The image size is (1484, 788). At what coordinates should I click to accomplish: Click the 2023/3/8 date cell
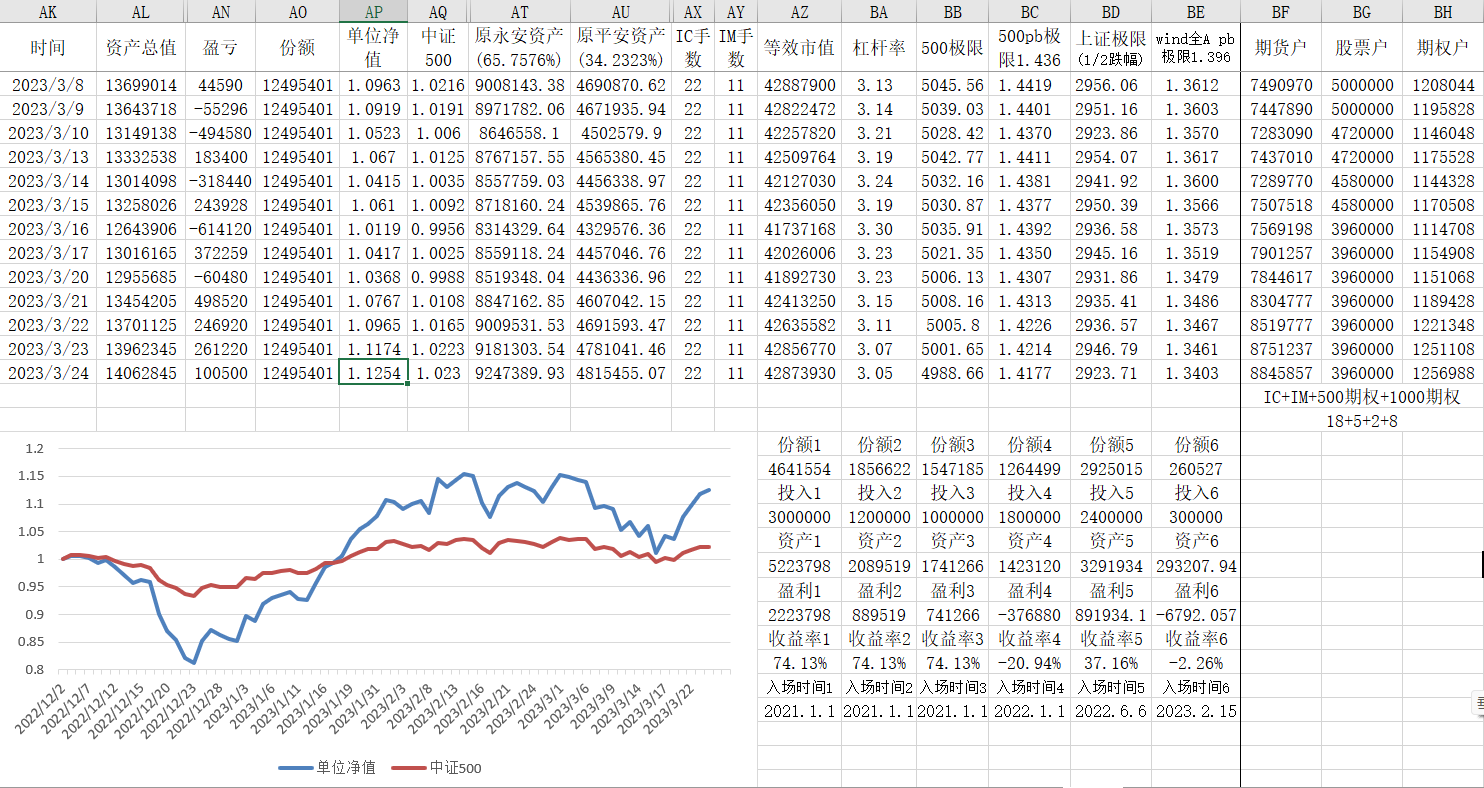click(48, 85)
